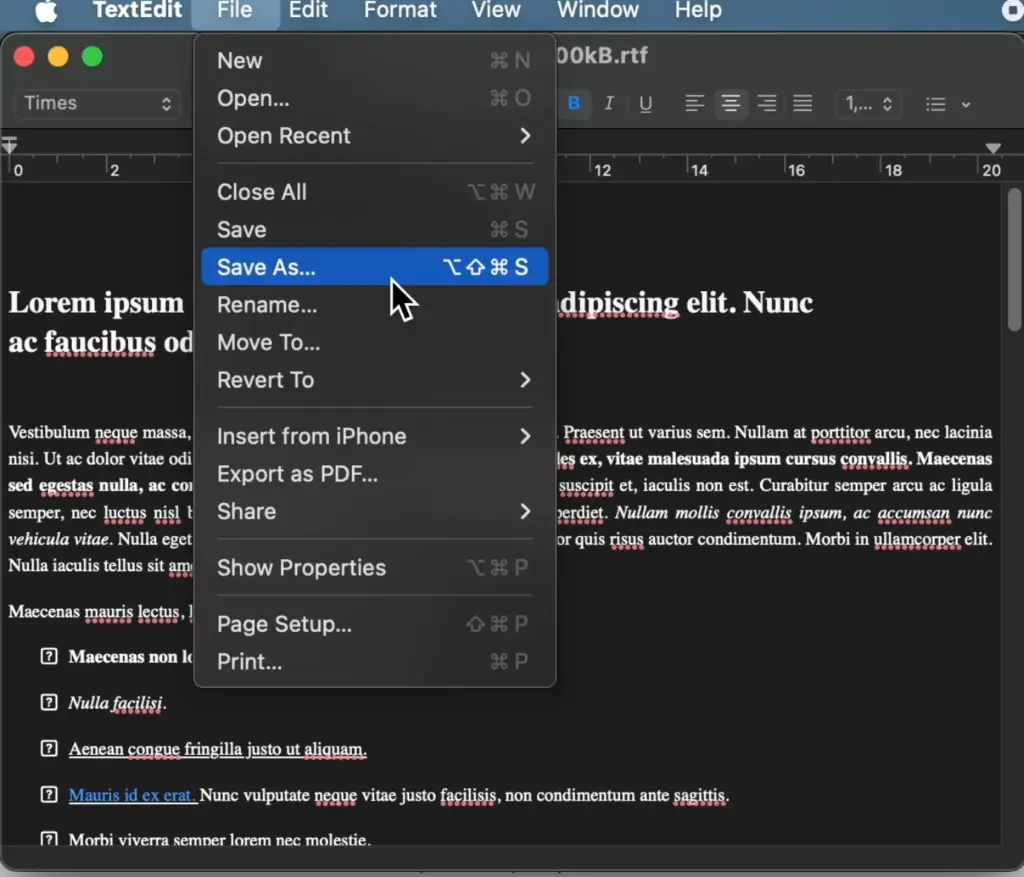The height and width of the screenshot is (877, 1024).
Task: Select Save As... menu item
Action: coord(374,267)
